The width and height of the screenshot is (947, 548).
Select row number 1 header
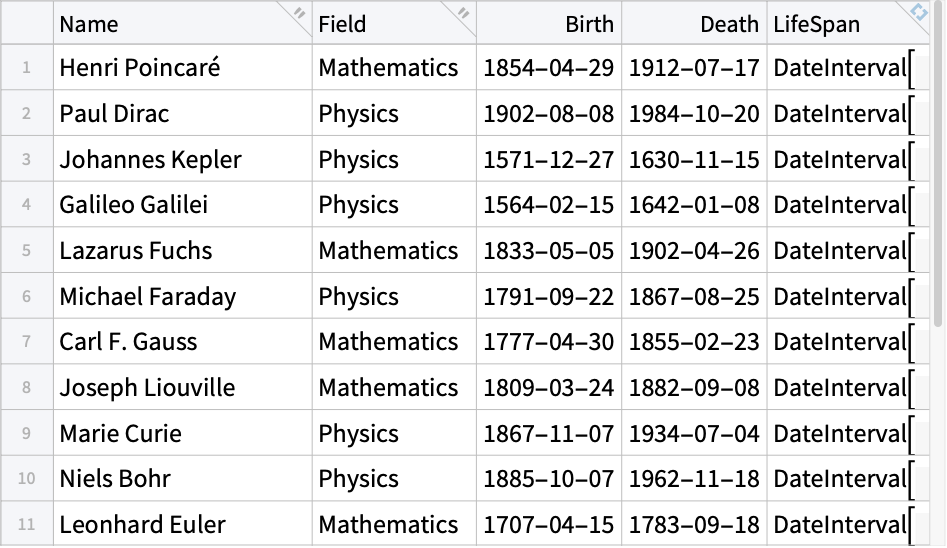point(27,68)
